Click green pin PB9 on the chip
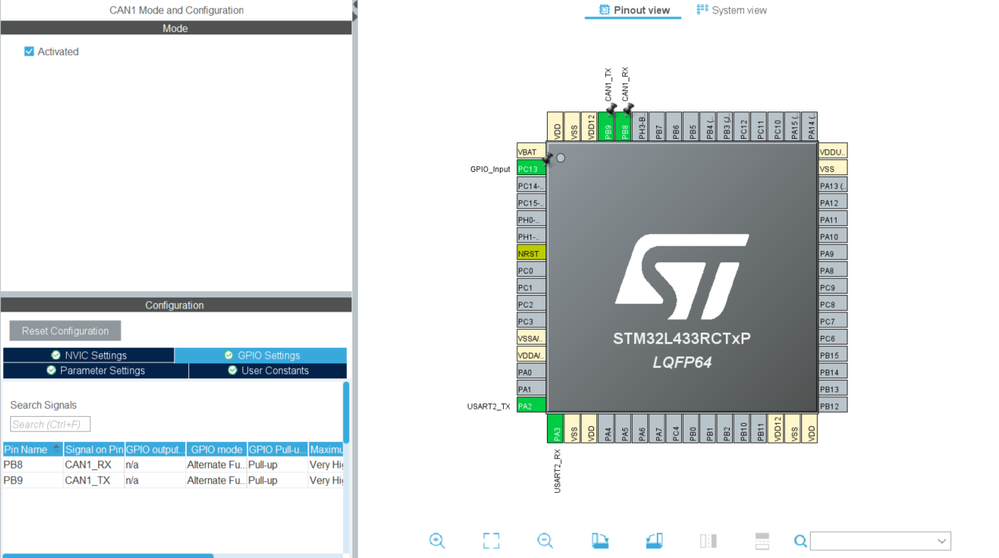 [x=607, y=126]
